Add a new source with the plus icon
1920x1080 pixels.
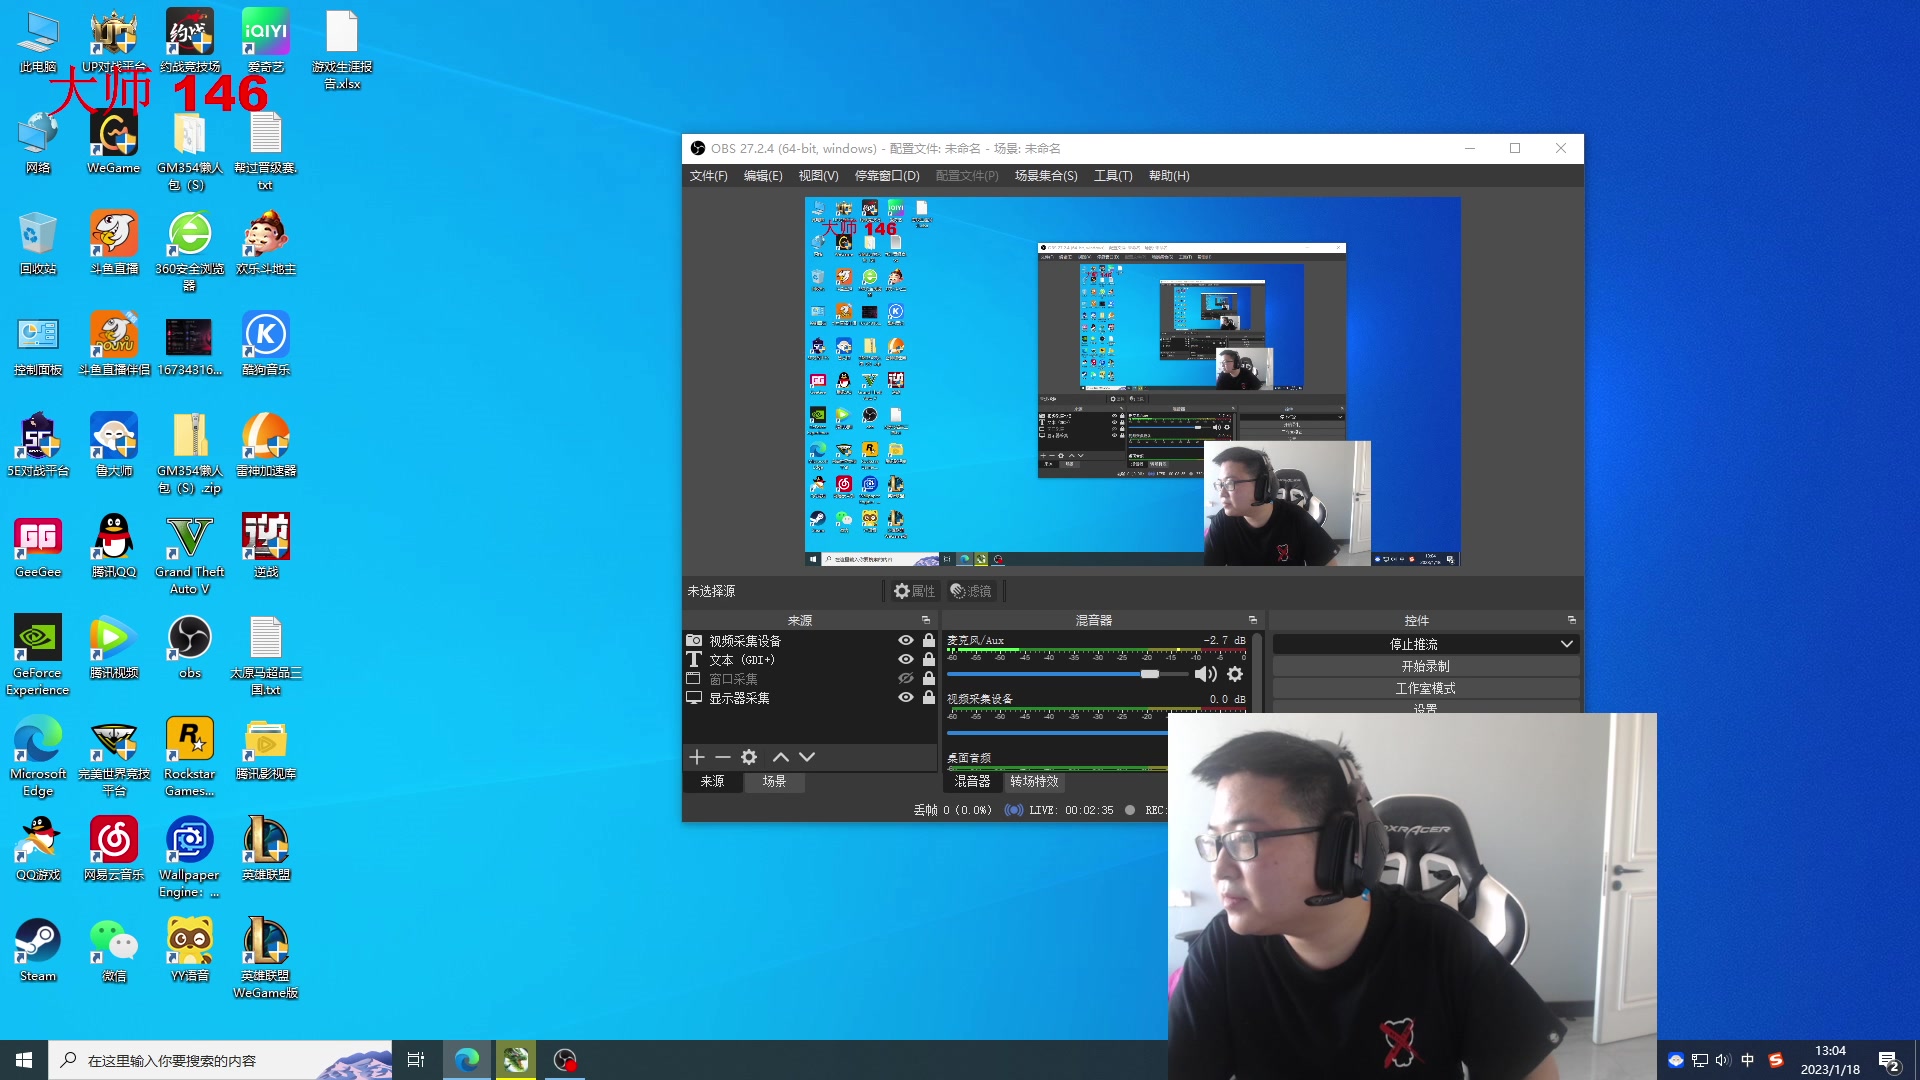pyautogui.click(x=697, y=757)
